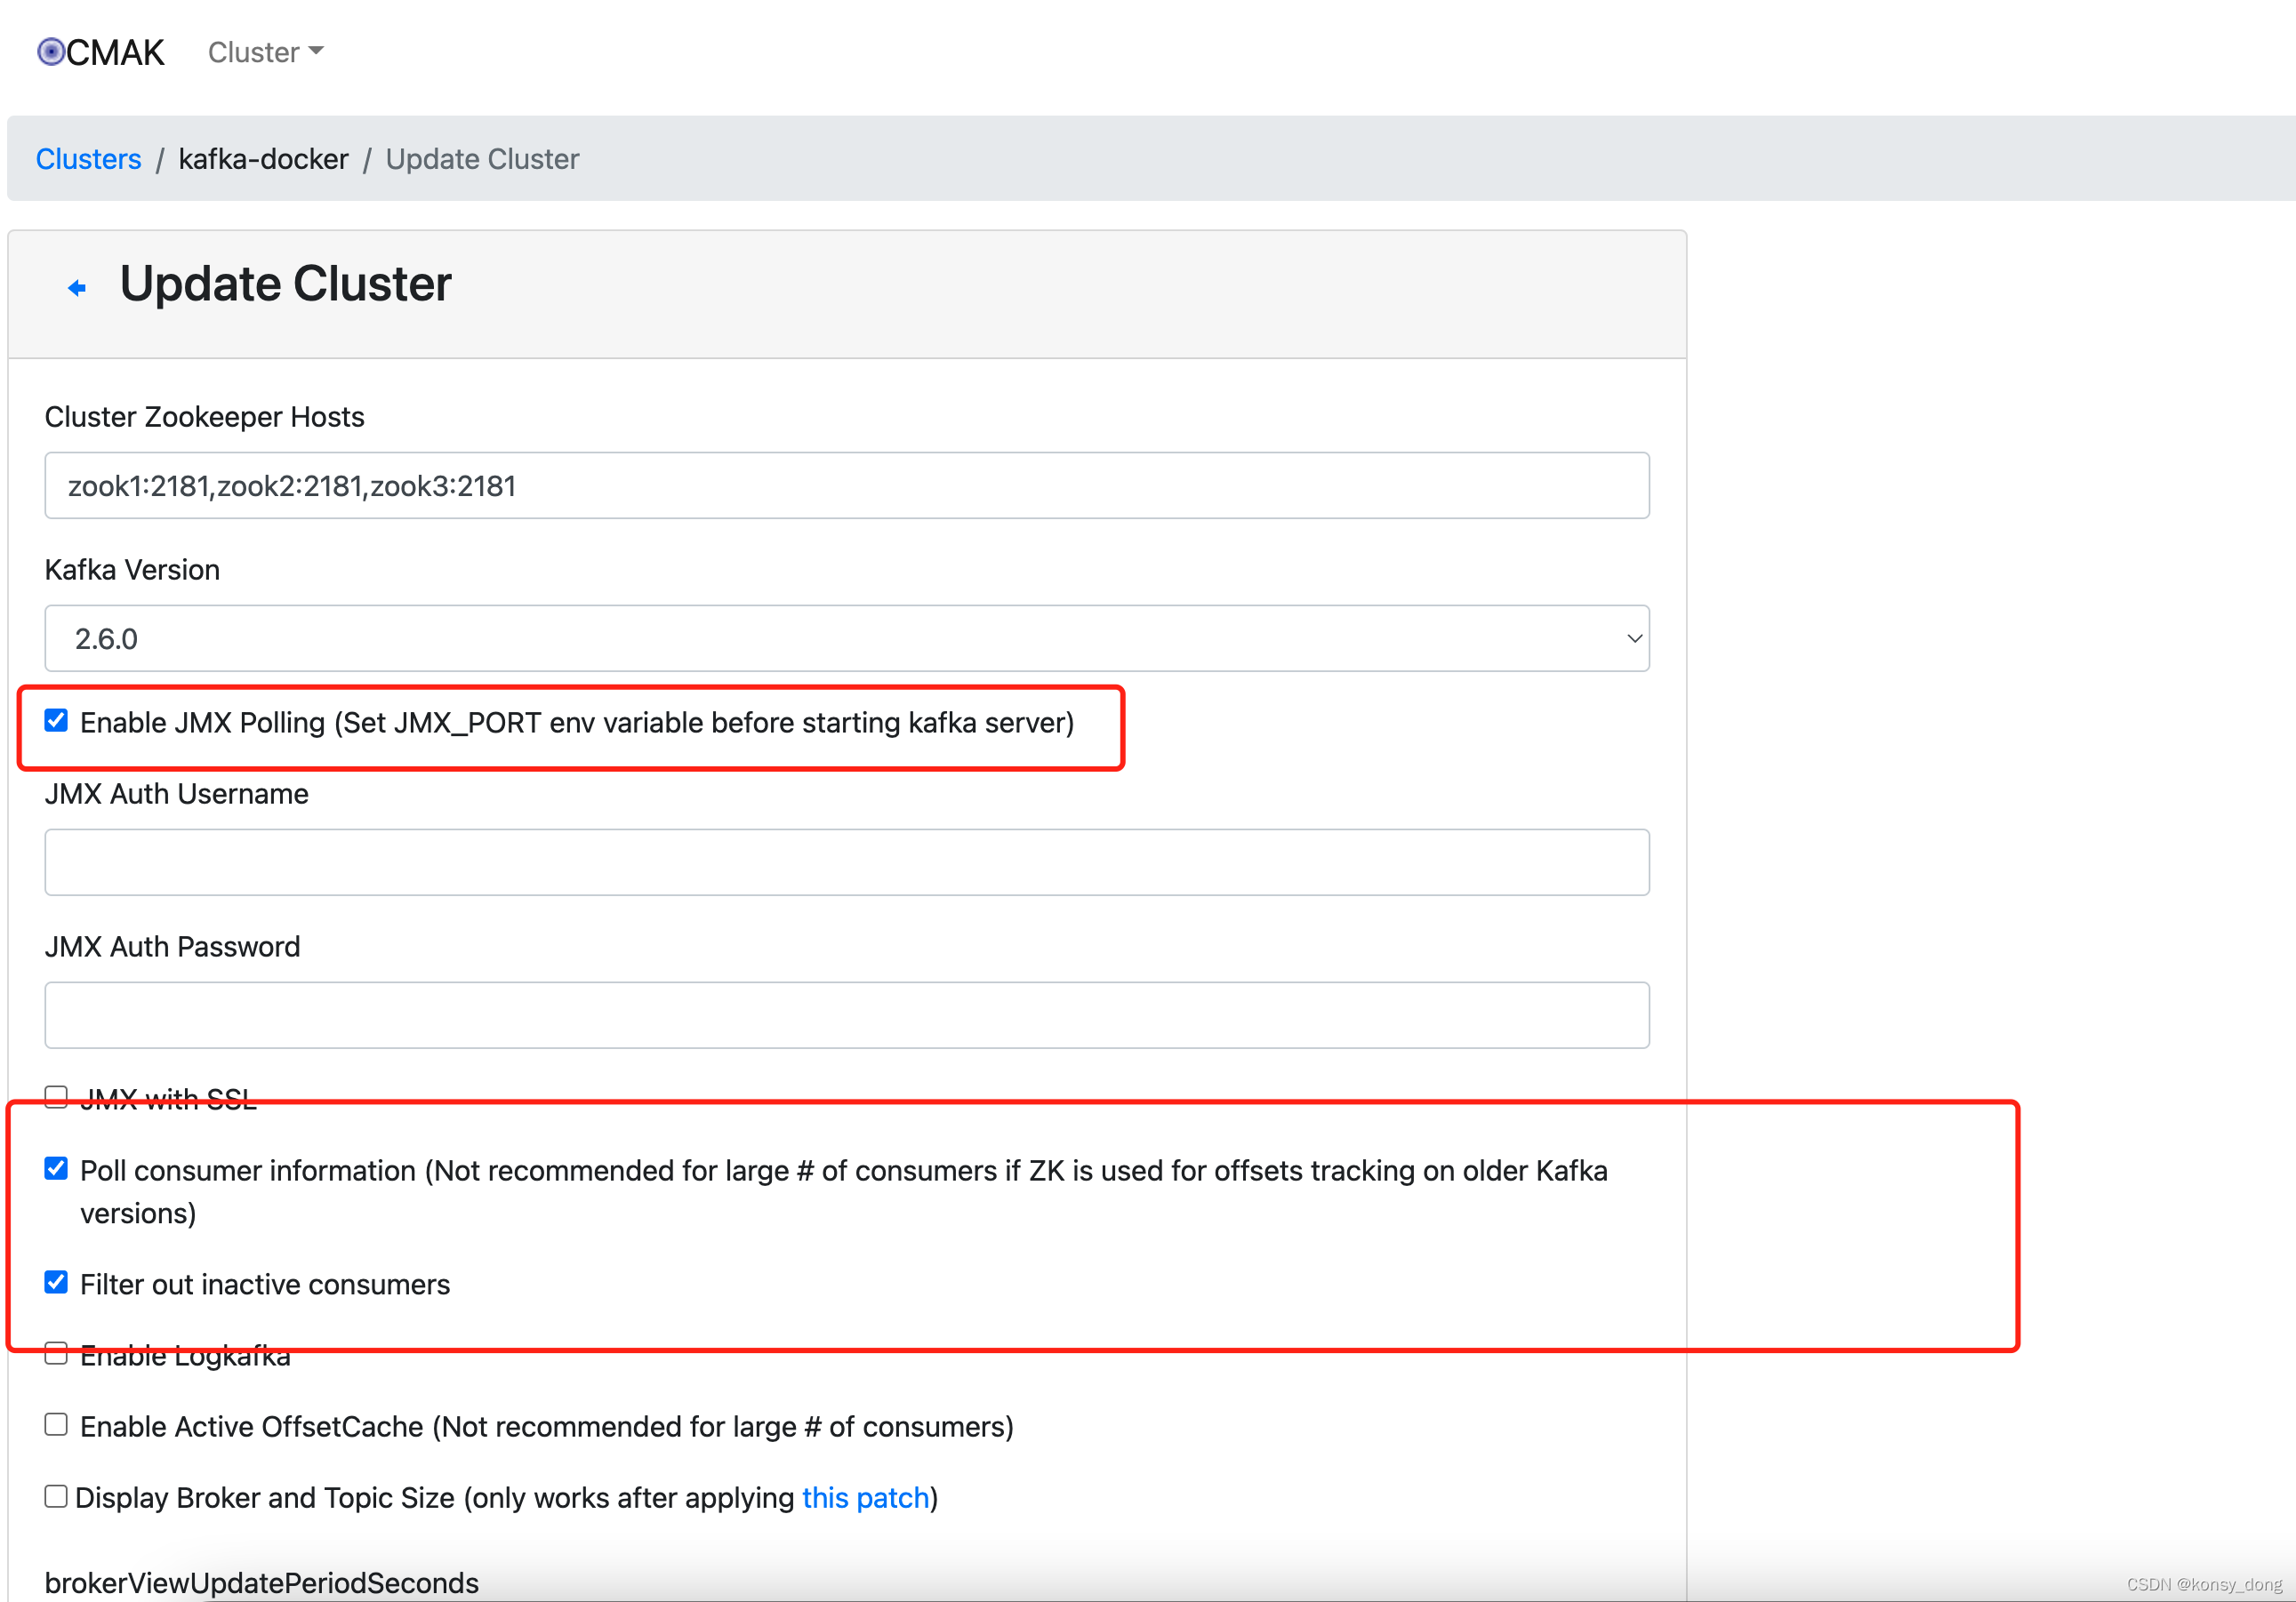Click the Update Cluster breadcrumb text

pos(483,159)
